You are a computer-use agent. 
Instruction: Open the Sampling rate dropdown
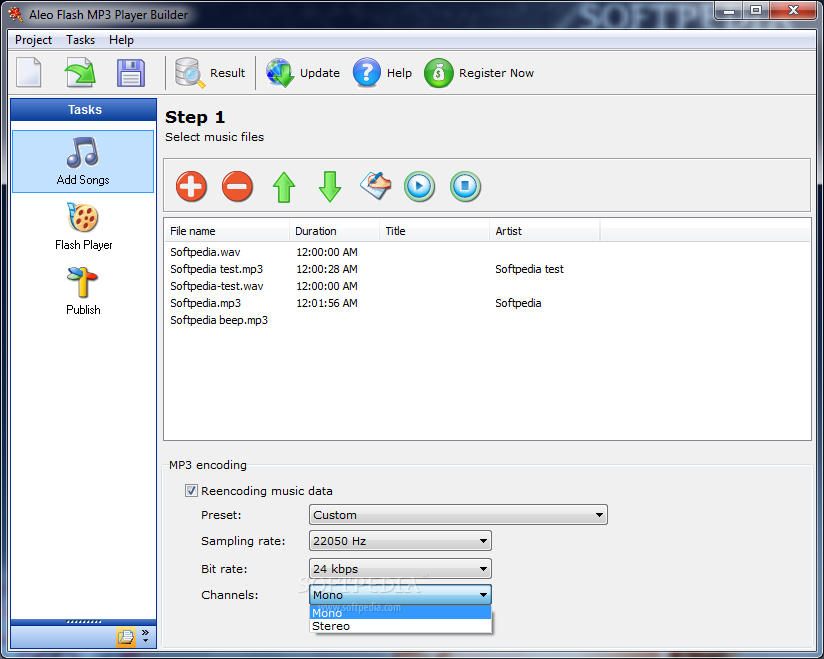pyautogui.click(x=400, y=541)
